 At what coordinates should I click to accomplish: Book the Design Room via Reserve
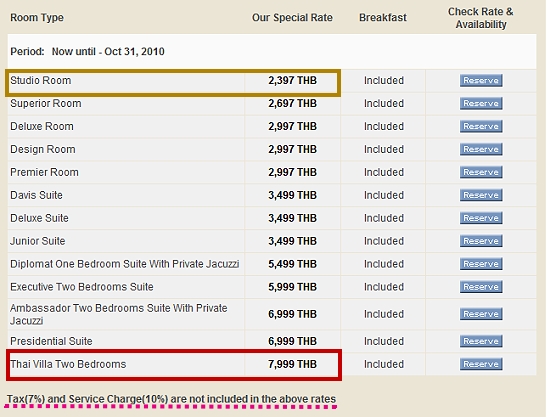coord(481,149)
